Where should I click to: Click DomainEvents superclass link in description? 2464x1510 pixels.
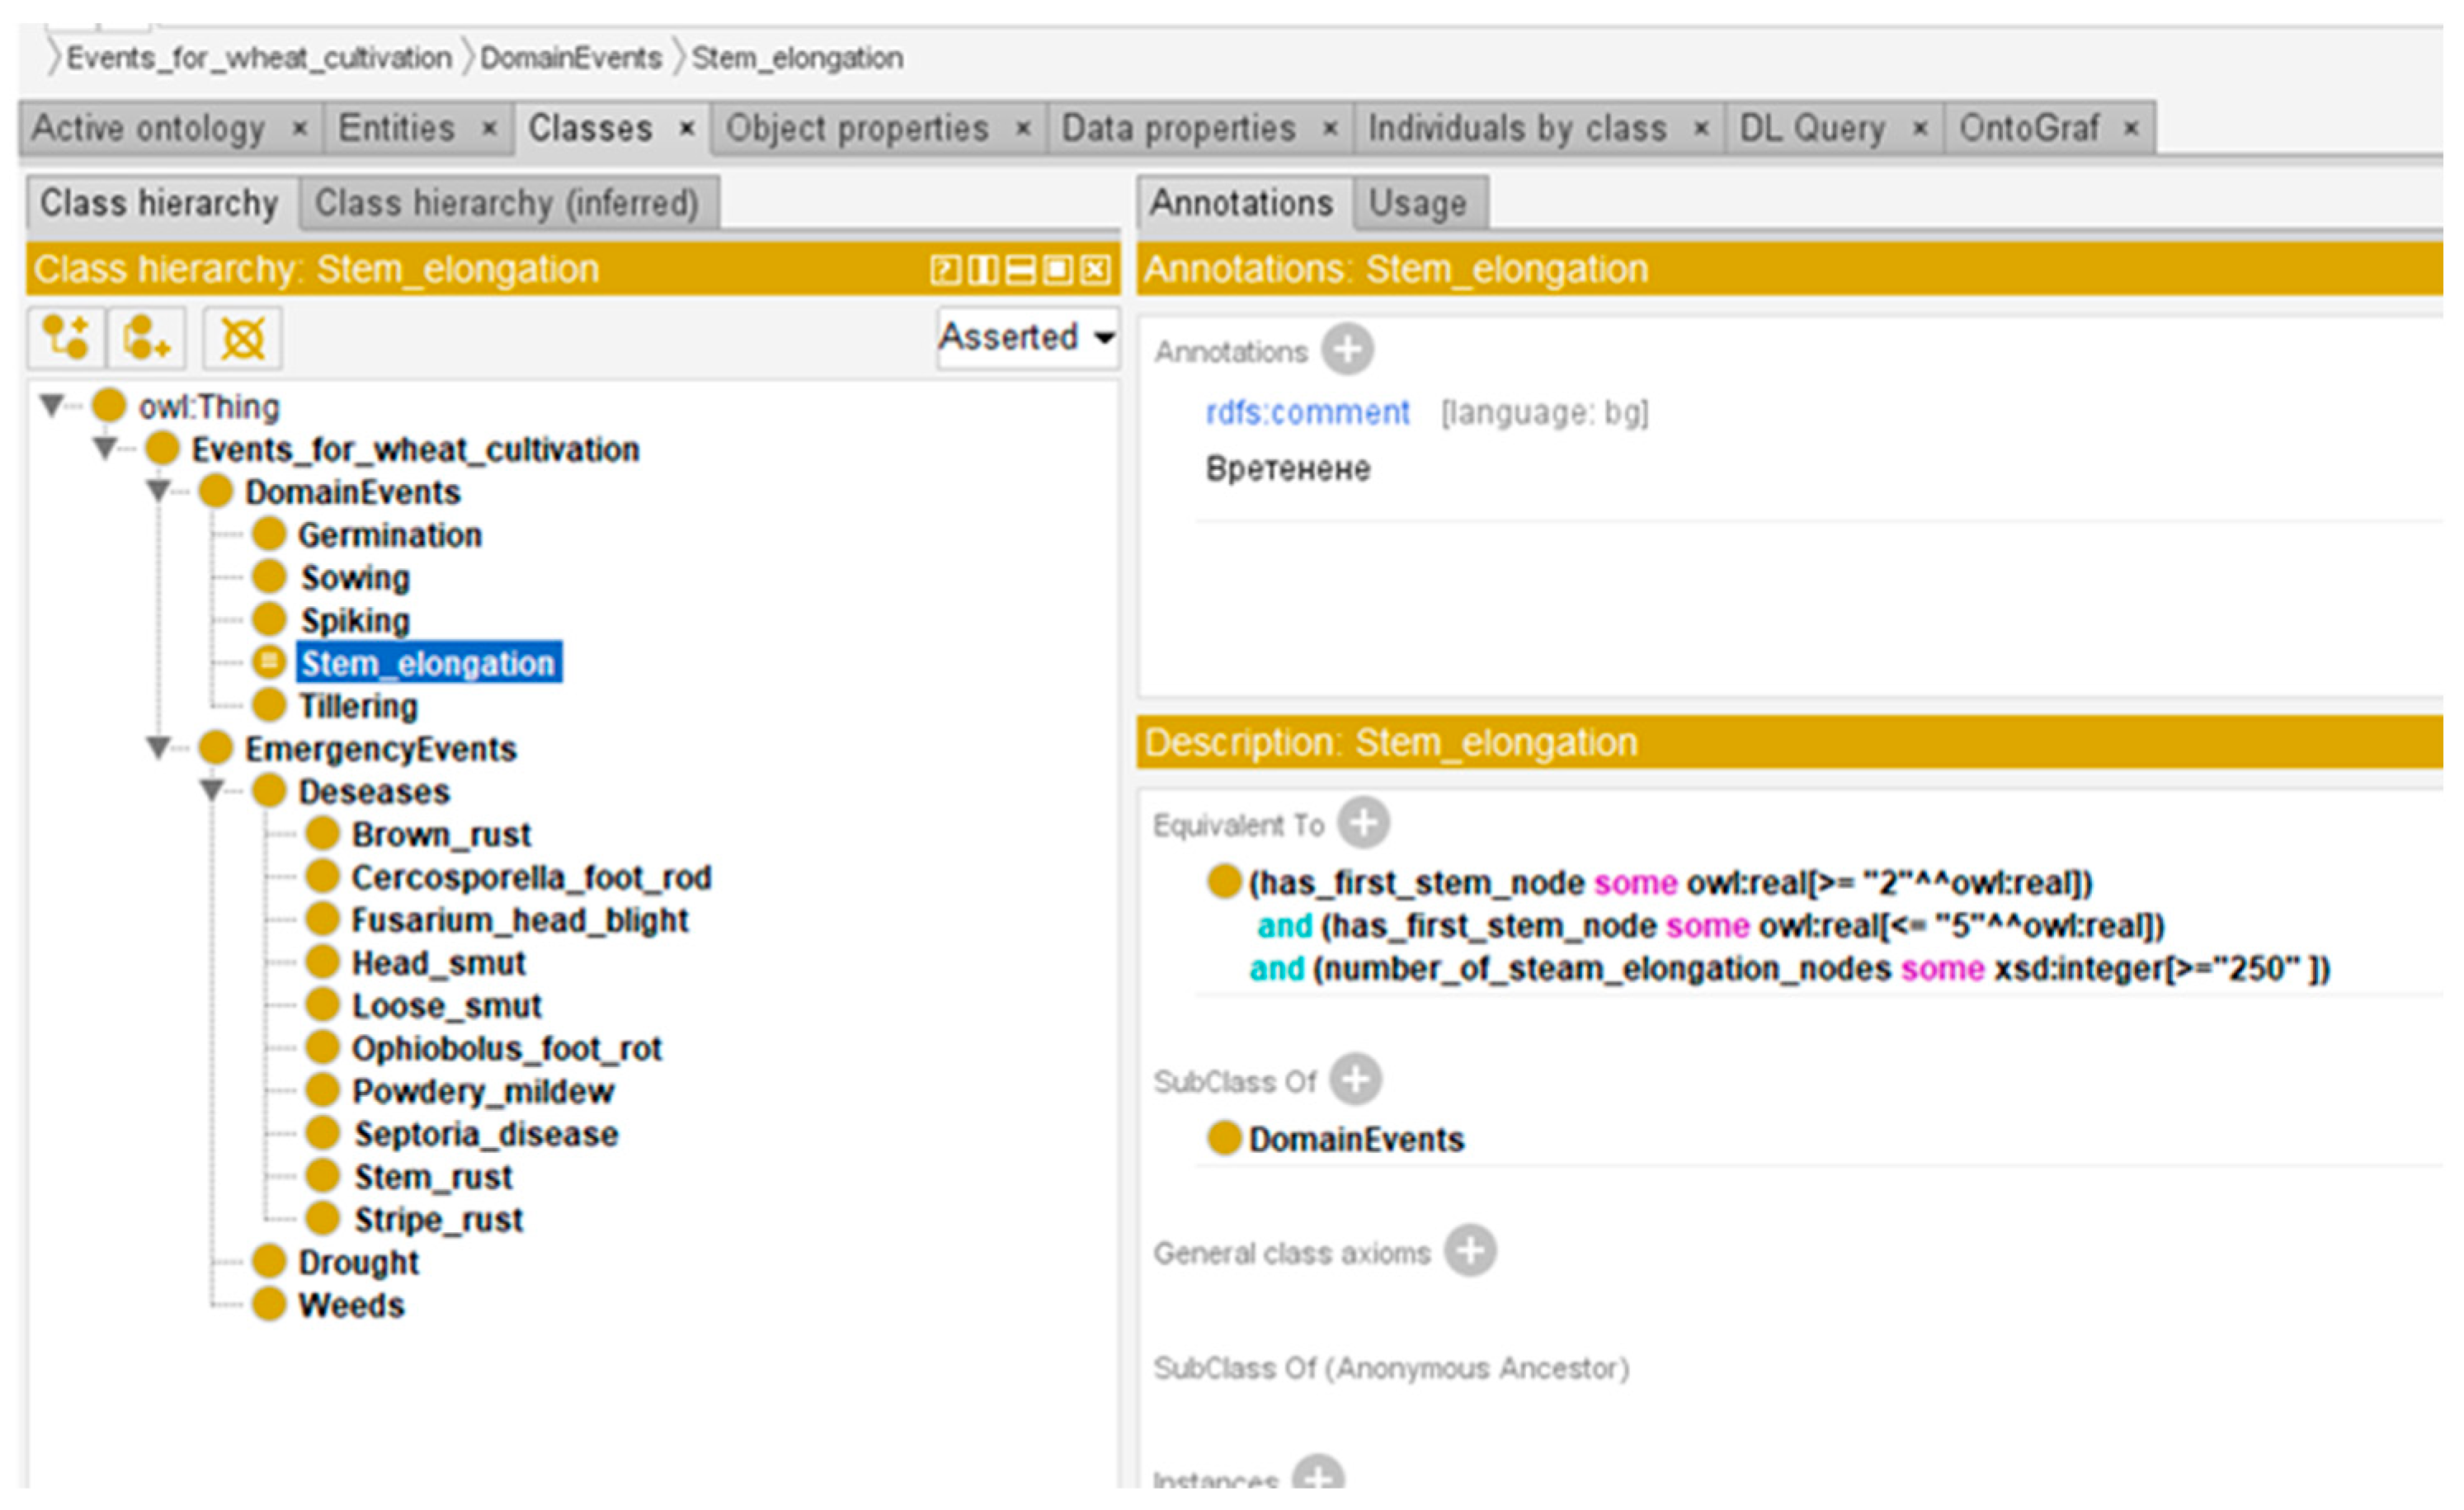pyautogui.click(x=1355, y=1139)
